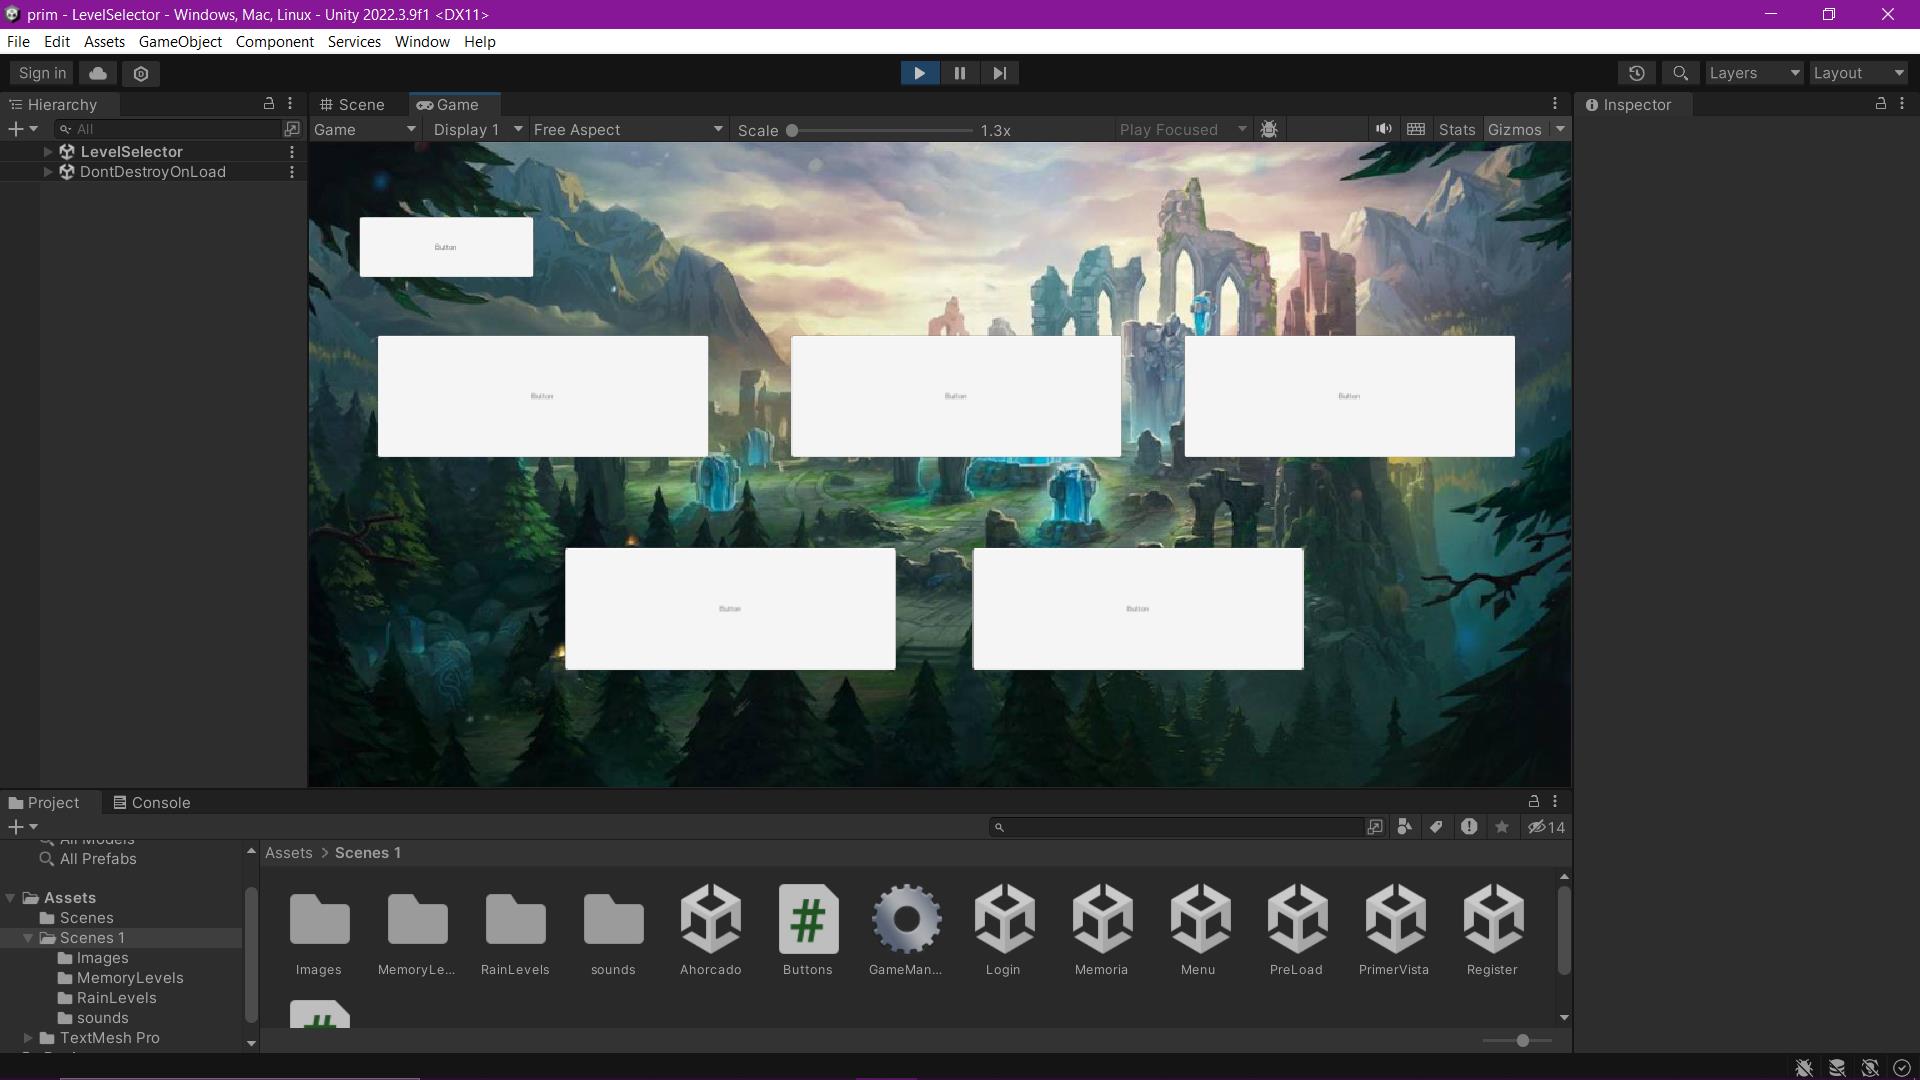Click the global search magnifier icon
The image size is (1920, 1080).
click(1680, 73)
